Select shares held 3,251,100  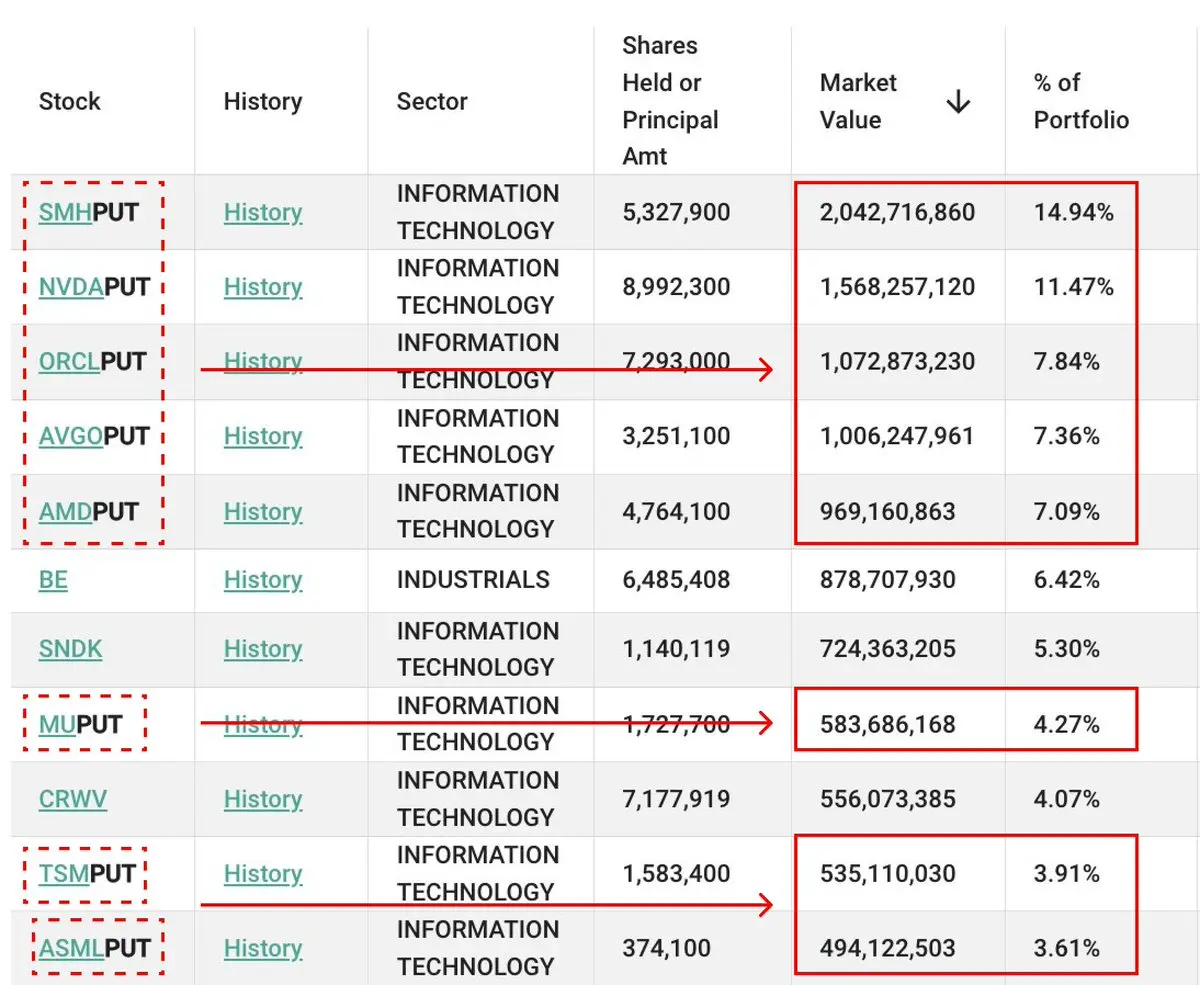click(x=676, y=436)
